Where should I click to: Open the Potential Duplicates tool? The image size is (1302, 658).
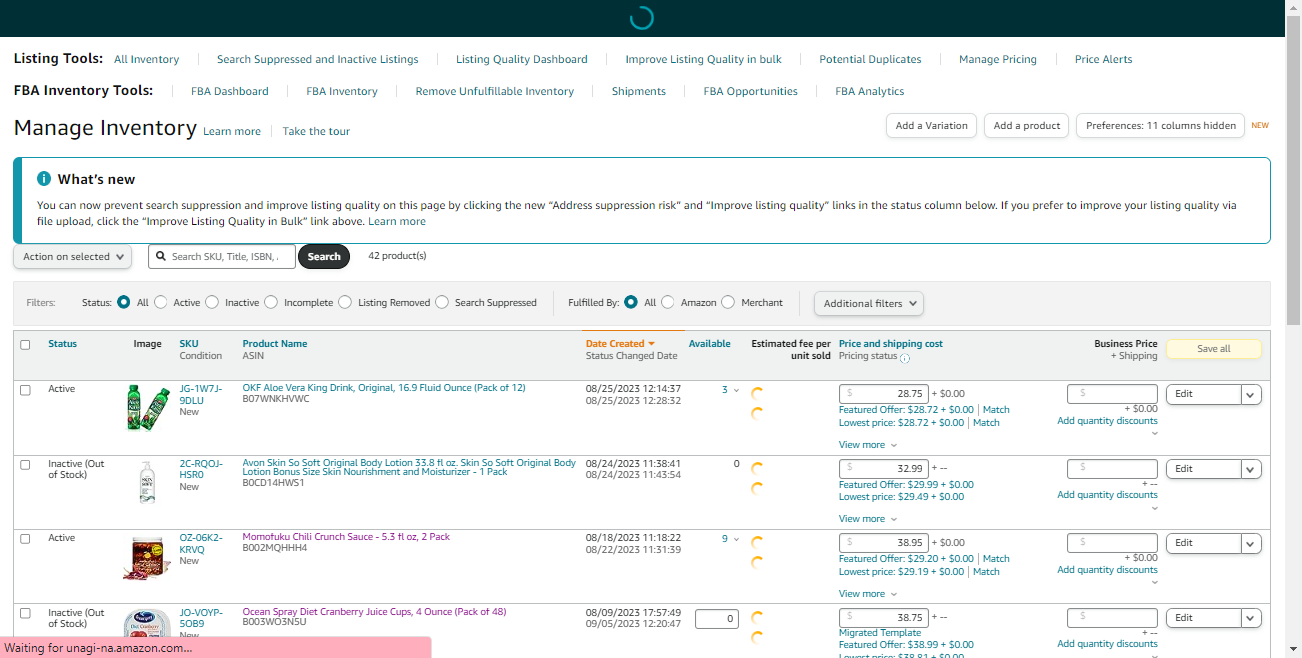coord(870,59)
